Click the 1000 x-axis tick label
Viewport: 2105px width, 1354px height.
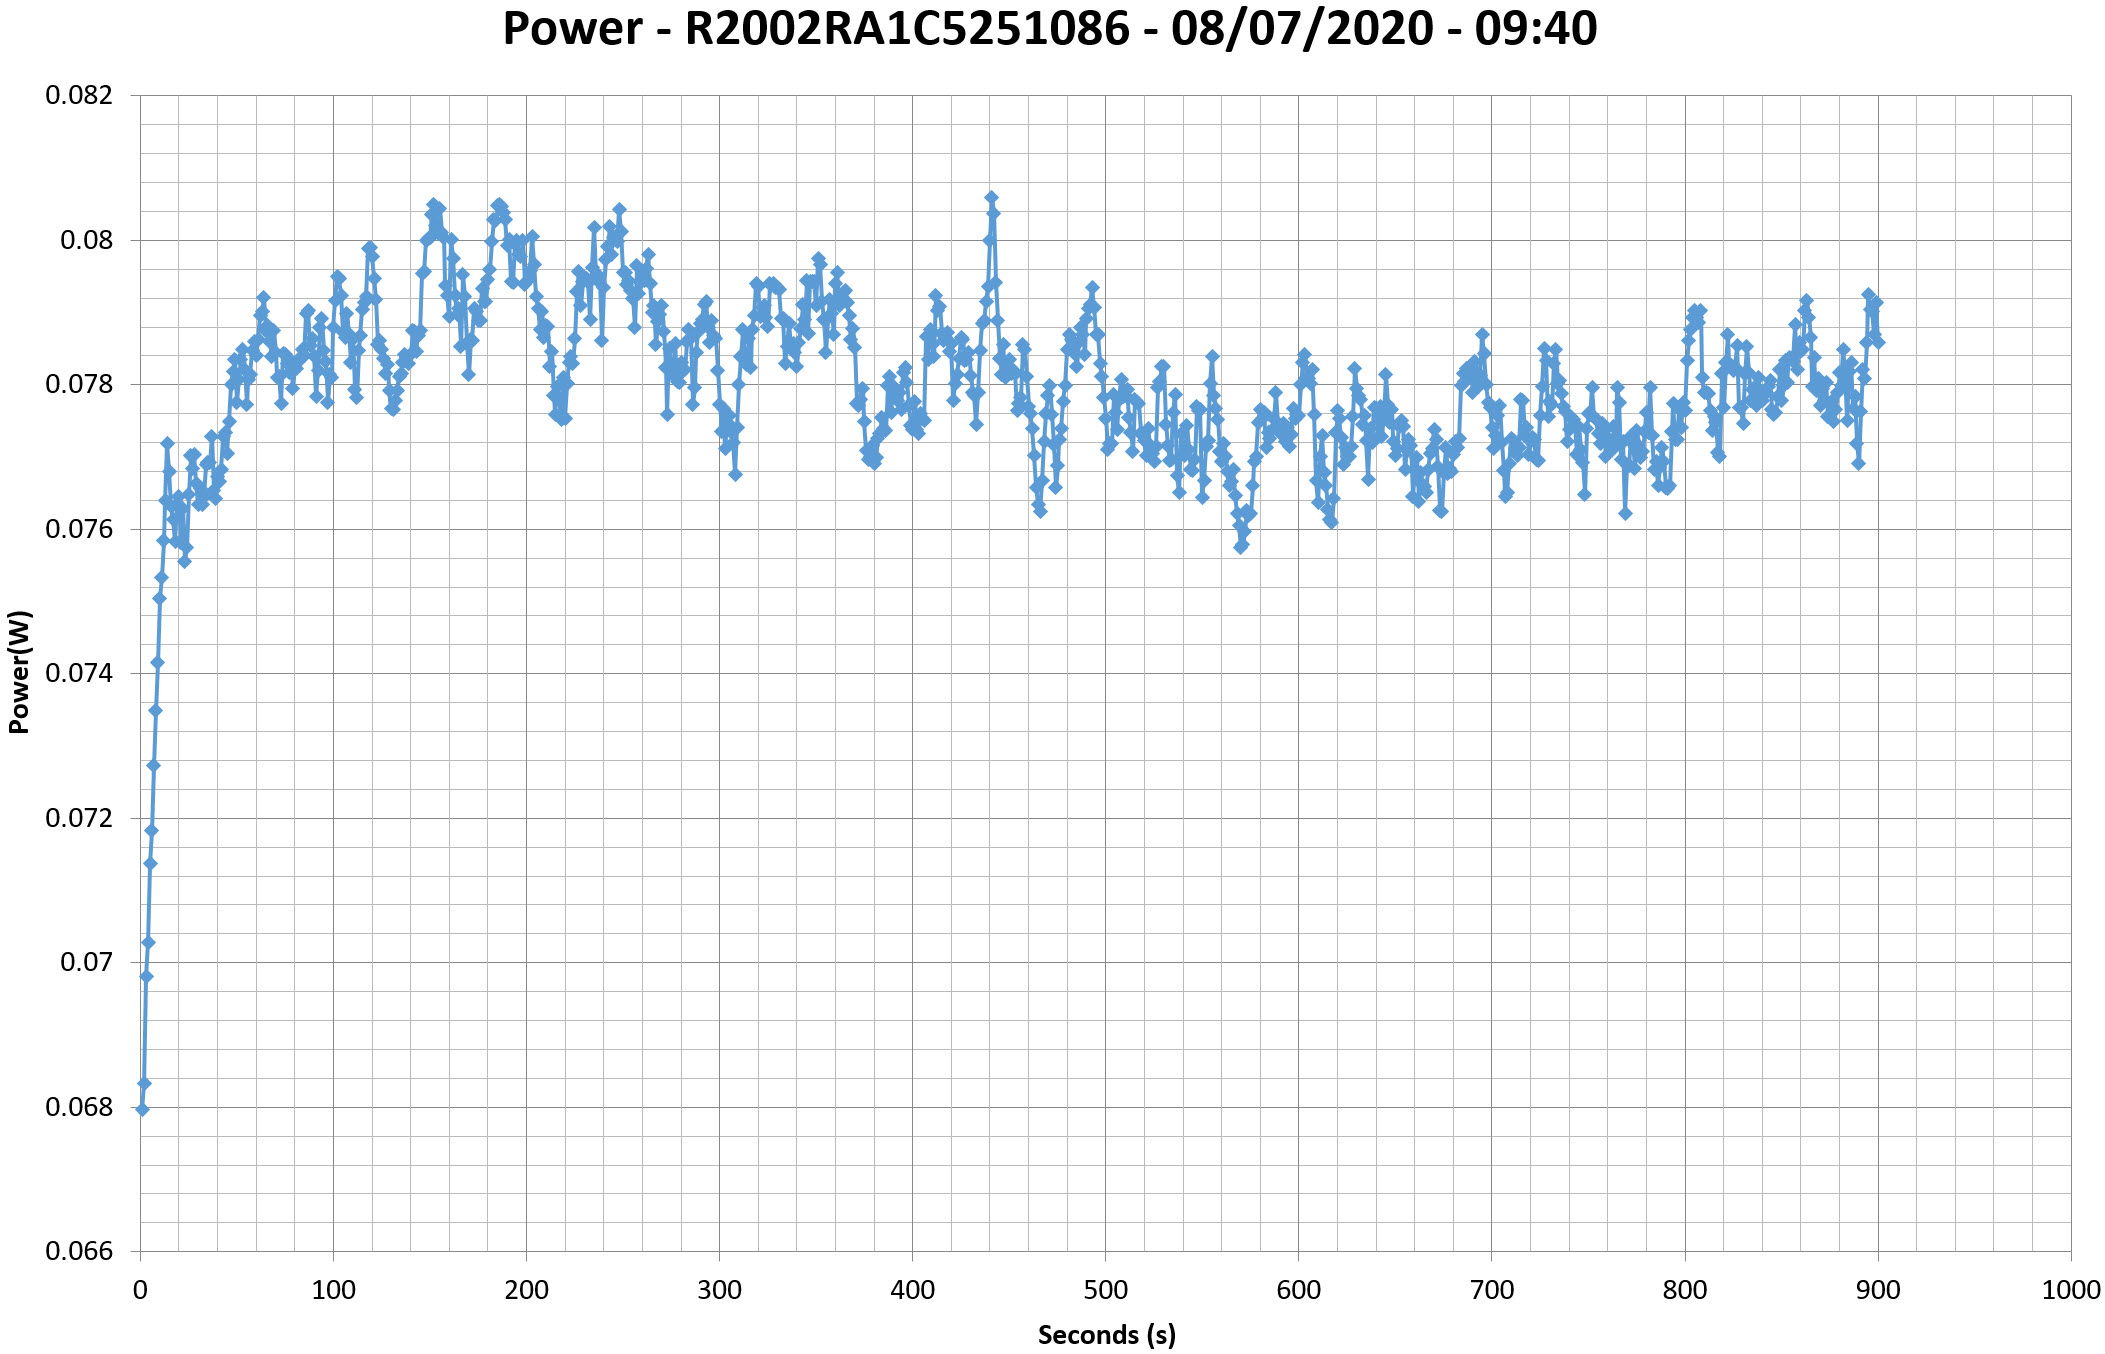click(2070, 1290)
